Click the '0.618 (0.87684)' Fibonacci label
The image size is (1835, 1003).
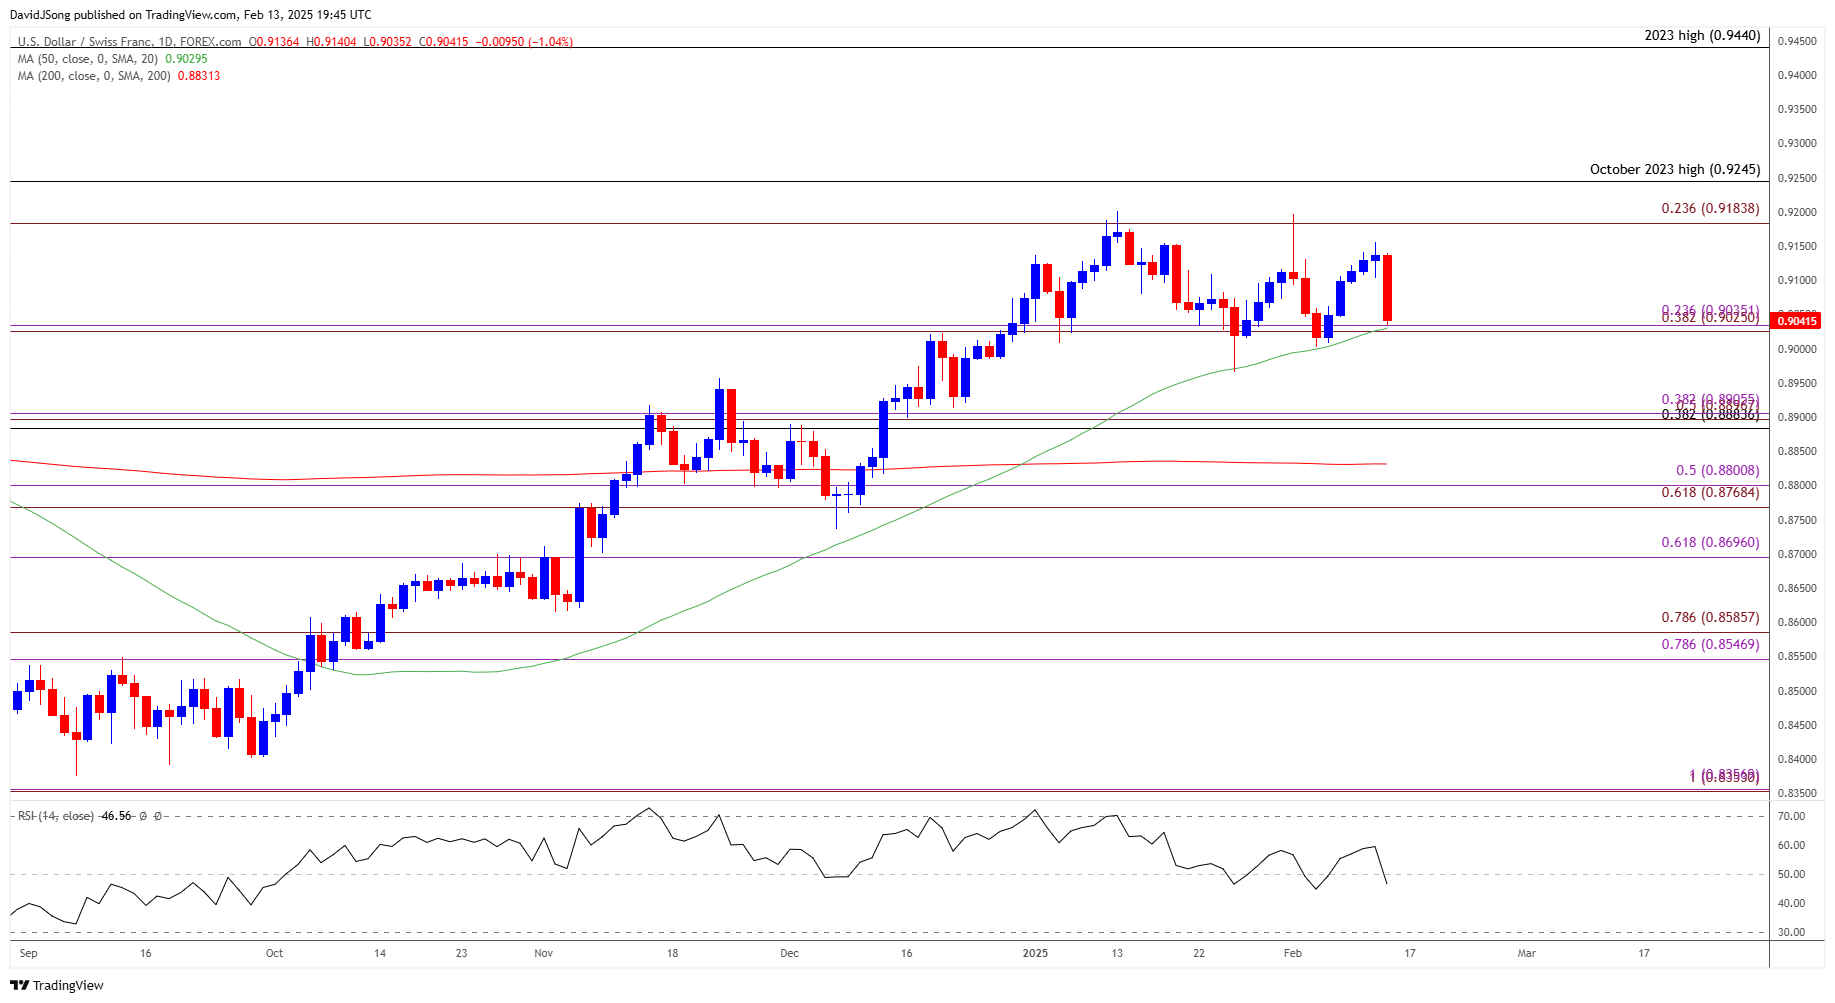1710,492
